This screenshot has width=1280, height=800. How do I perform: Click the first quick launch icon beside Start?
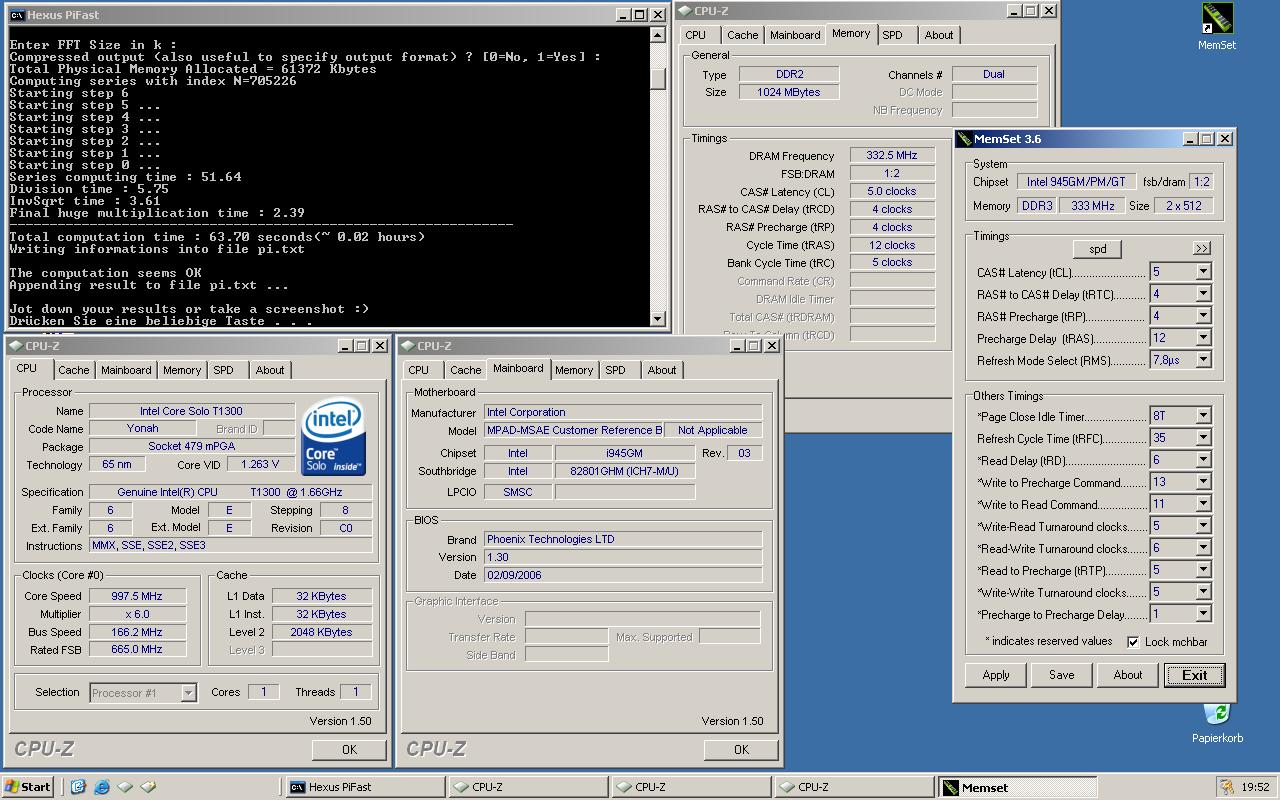pyautogui.click(x=78, y=787)
